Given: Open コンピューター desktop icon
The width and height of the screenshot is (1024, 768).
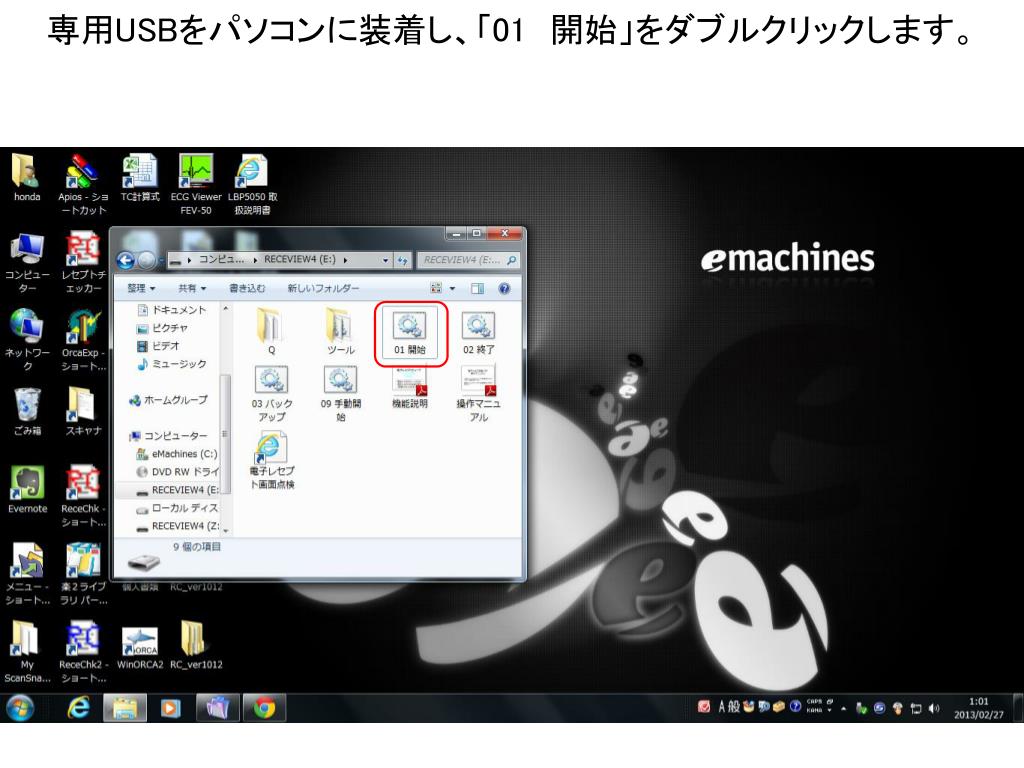Looking at the screenshot, I should click(27, 263).
